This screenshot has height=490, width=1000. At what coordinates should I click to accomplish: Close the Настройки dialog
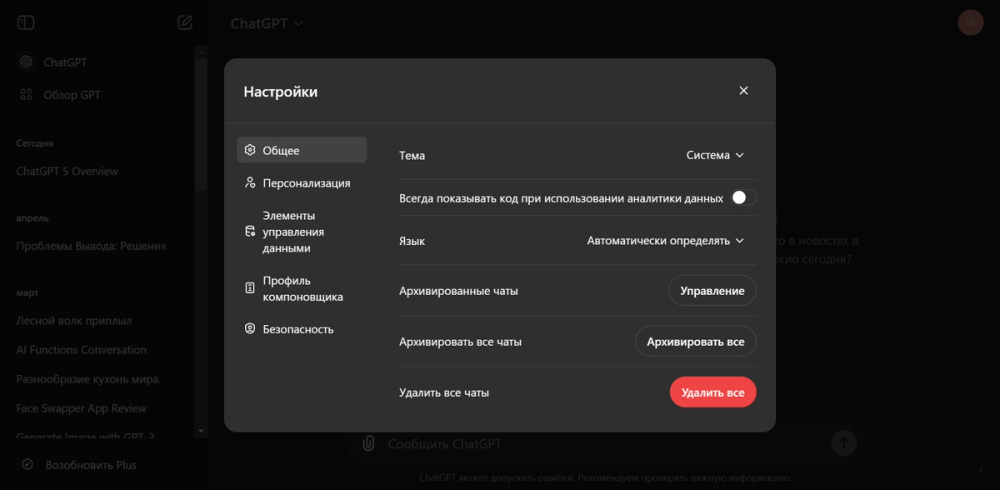[x=743, y=91]
